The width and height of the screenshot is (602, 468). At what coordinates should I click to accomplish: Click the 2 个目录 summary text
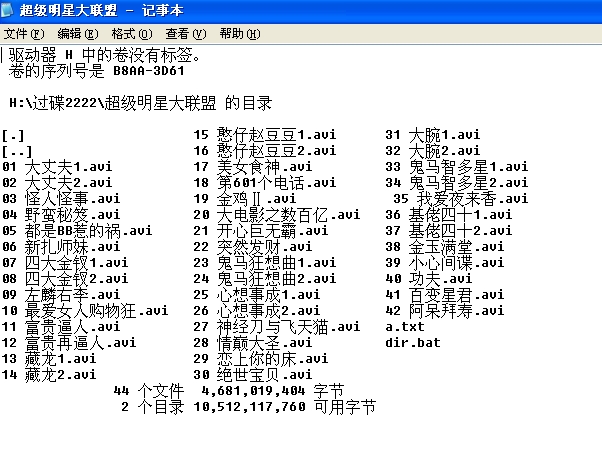pos(153,407)
